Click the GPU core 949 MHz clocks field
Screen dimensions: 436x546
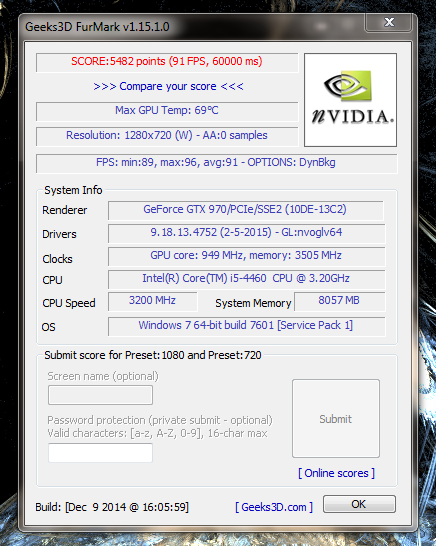click(247, 256)
